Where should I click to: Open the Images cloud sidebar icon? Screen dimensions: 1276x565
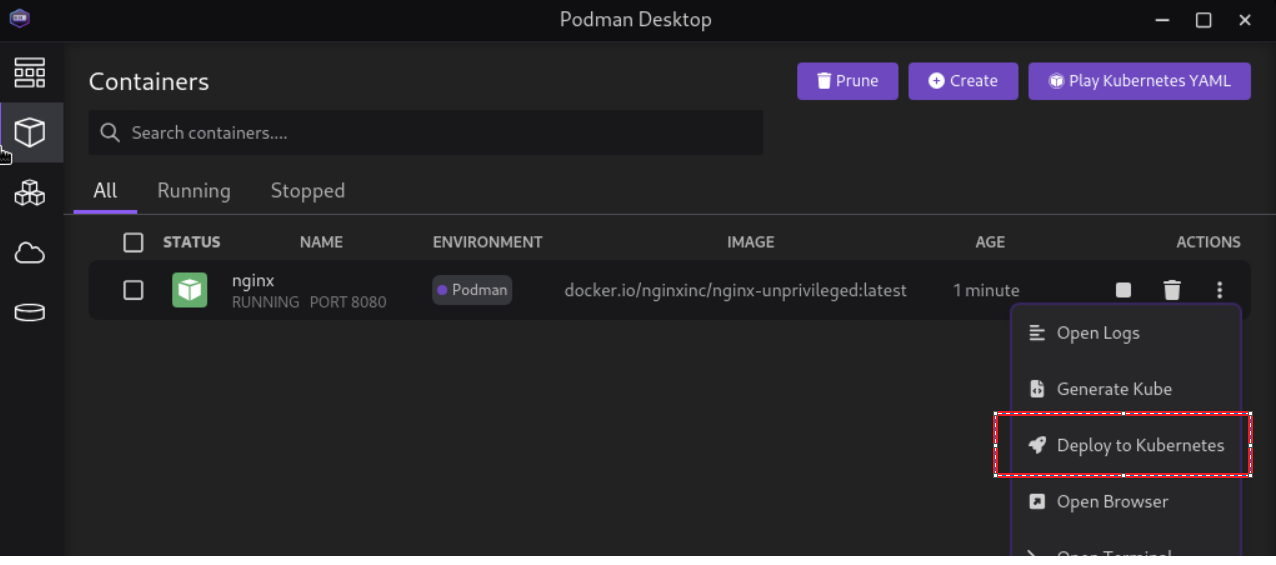coord(30,254)
